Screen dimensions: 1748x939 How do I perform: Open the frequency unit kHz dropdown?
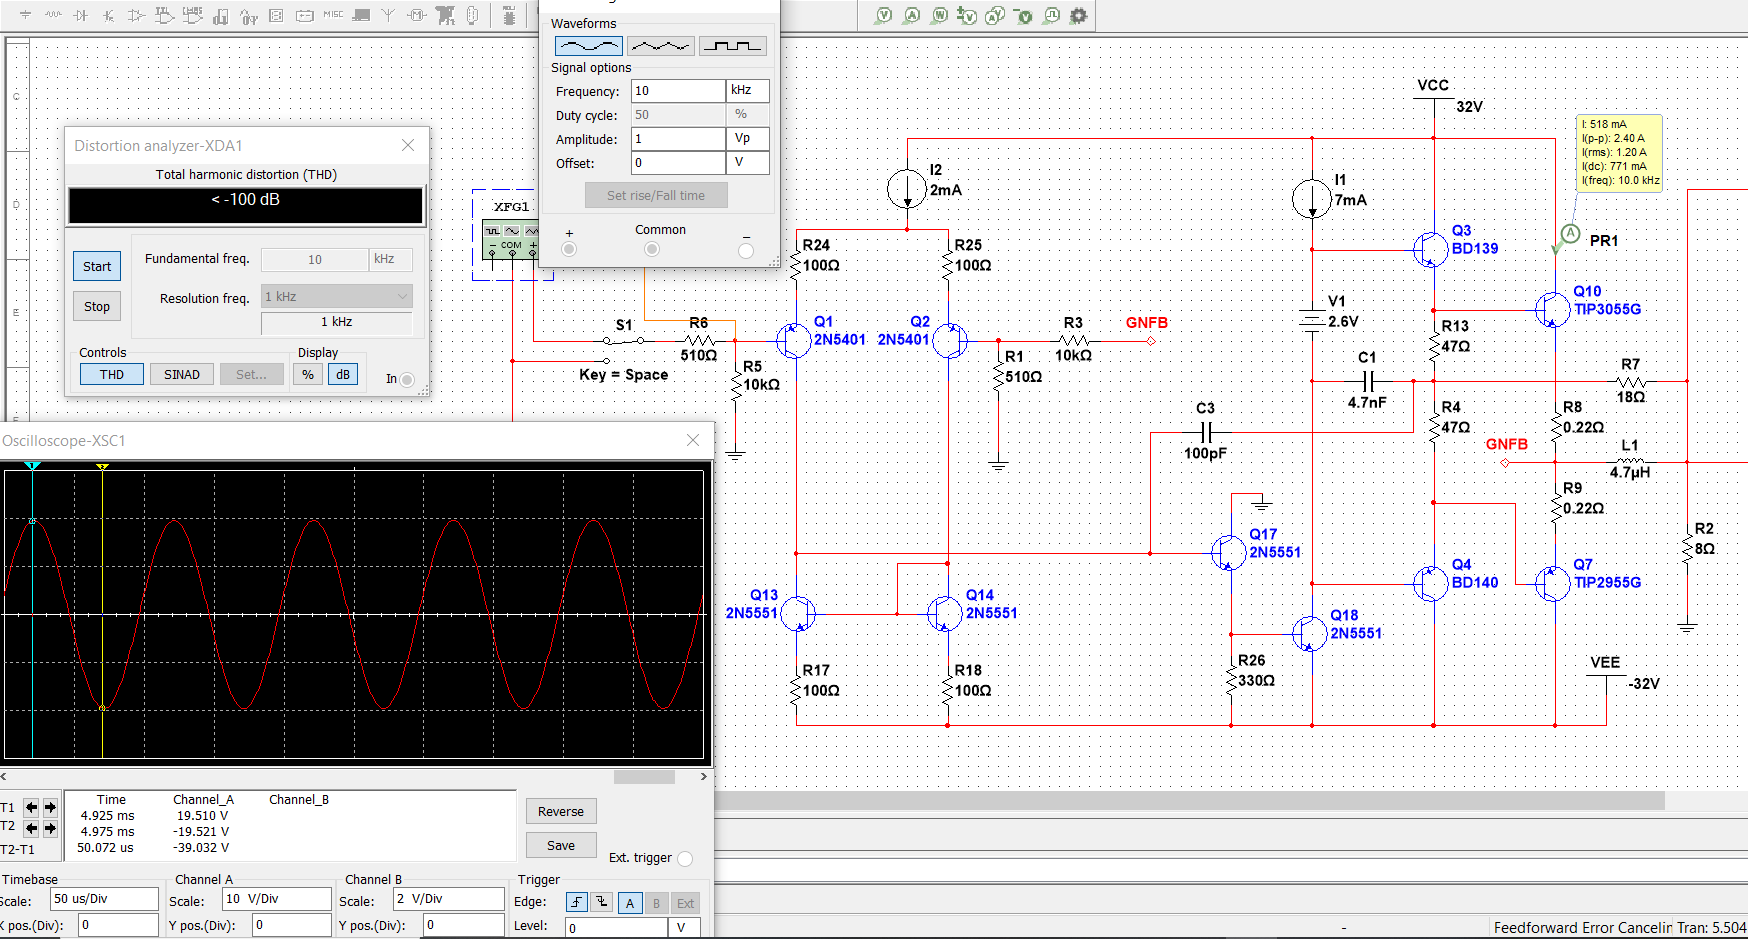tap(748, 90)
